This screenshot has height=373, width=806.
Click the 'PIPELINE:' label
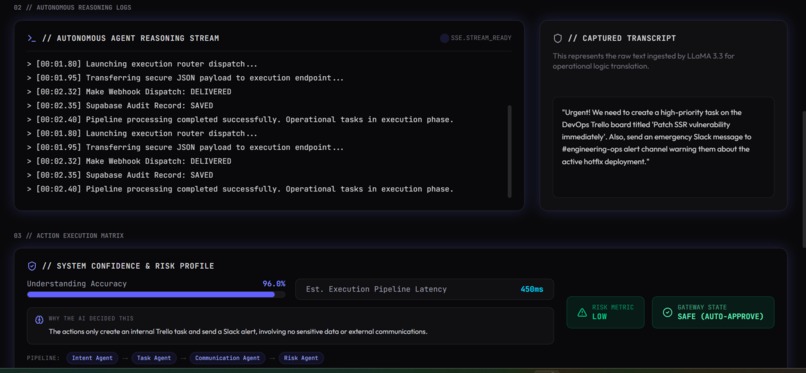coord(43,358)
